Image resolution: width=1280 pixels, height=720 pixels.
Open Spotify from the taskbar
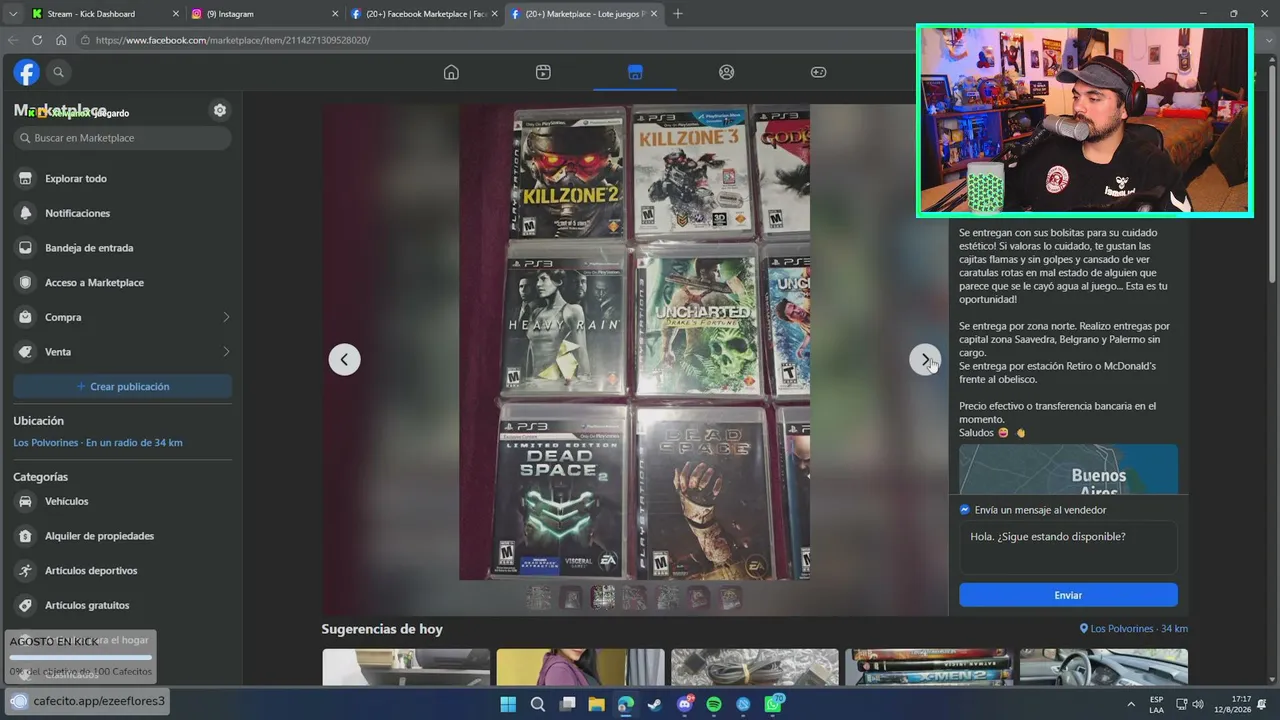(714, 704)
